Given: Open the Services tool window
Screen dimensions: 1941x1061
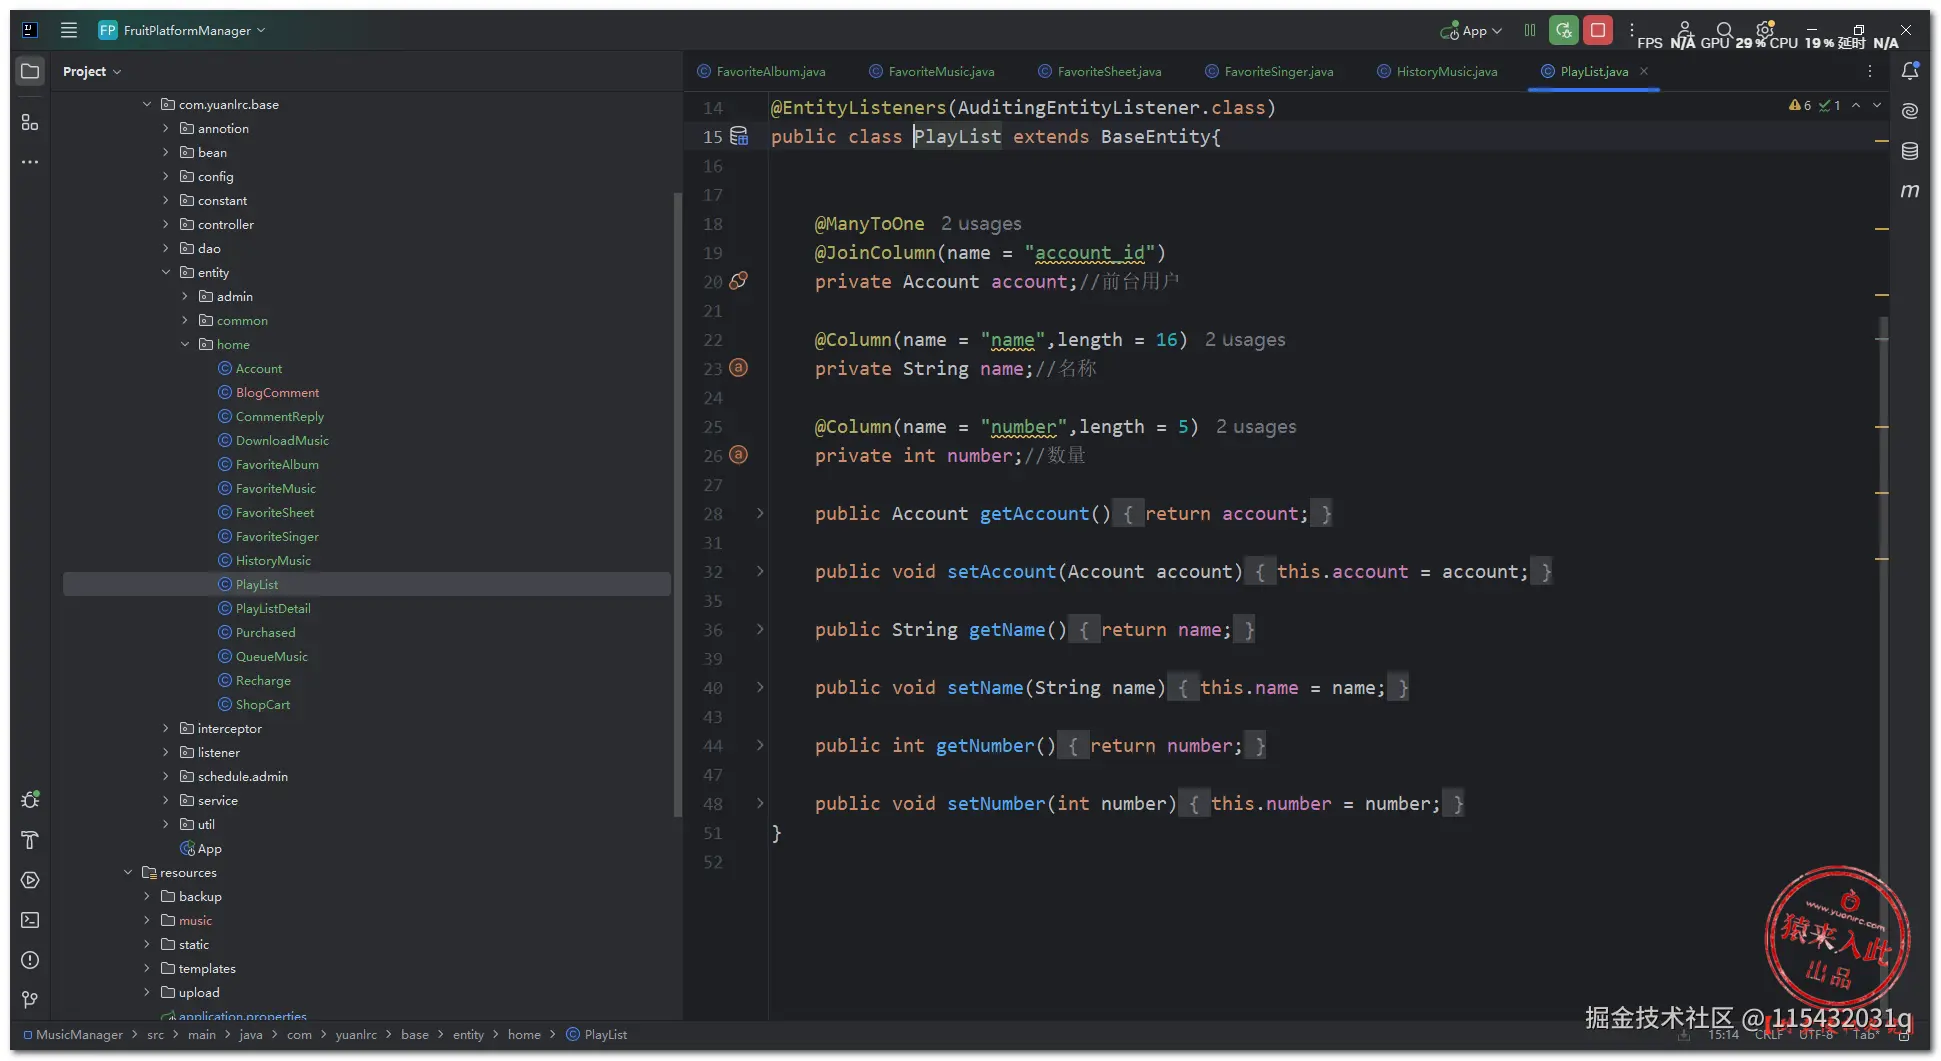Looking at the screenshot, I should (x=30, y=880).
